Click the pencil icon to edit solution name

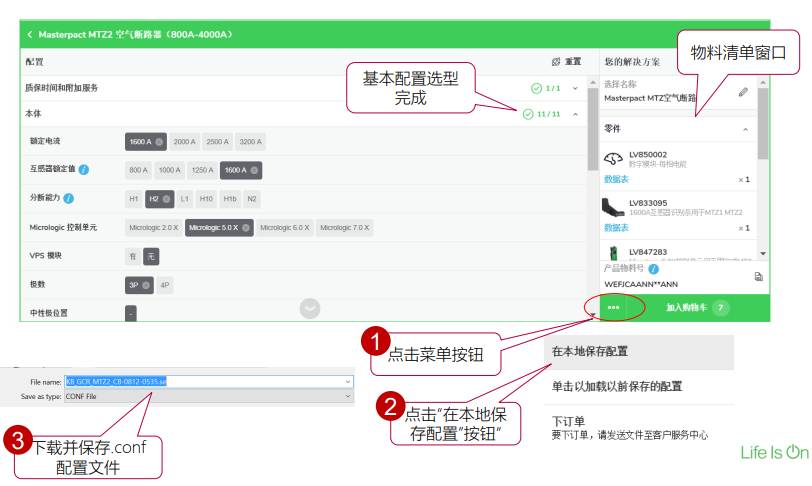(743, 92)
